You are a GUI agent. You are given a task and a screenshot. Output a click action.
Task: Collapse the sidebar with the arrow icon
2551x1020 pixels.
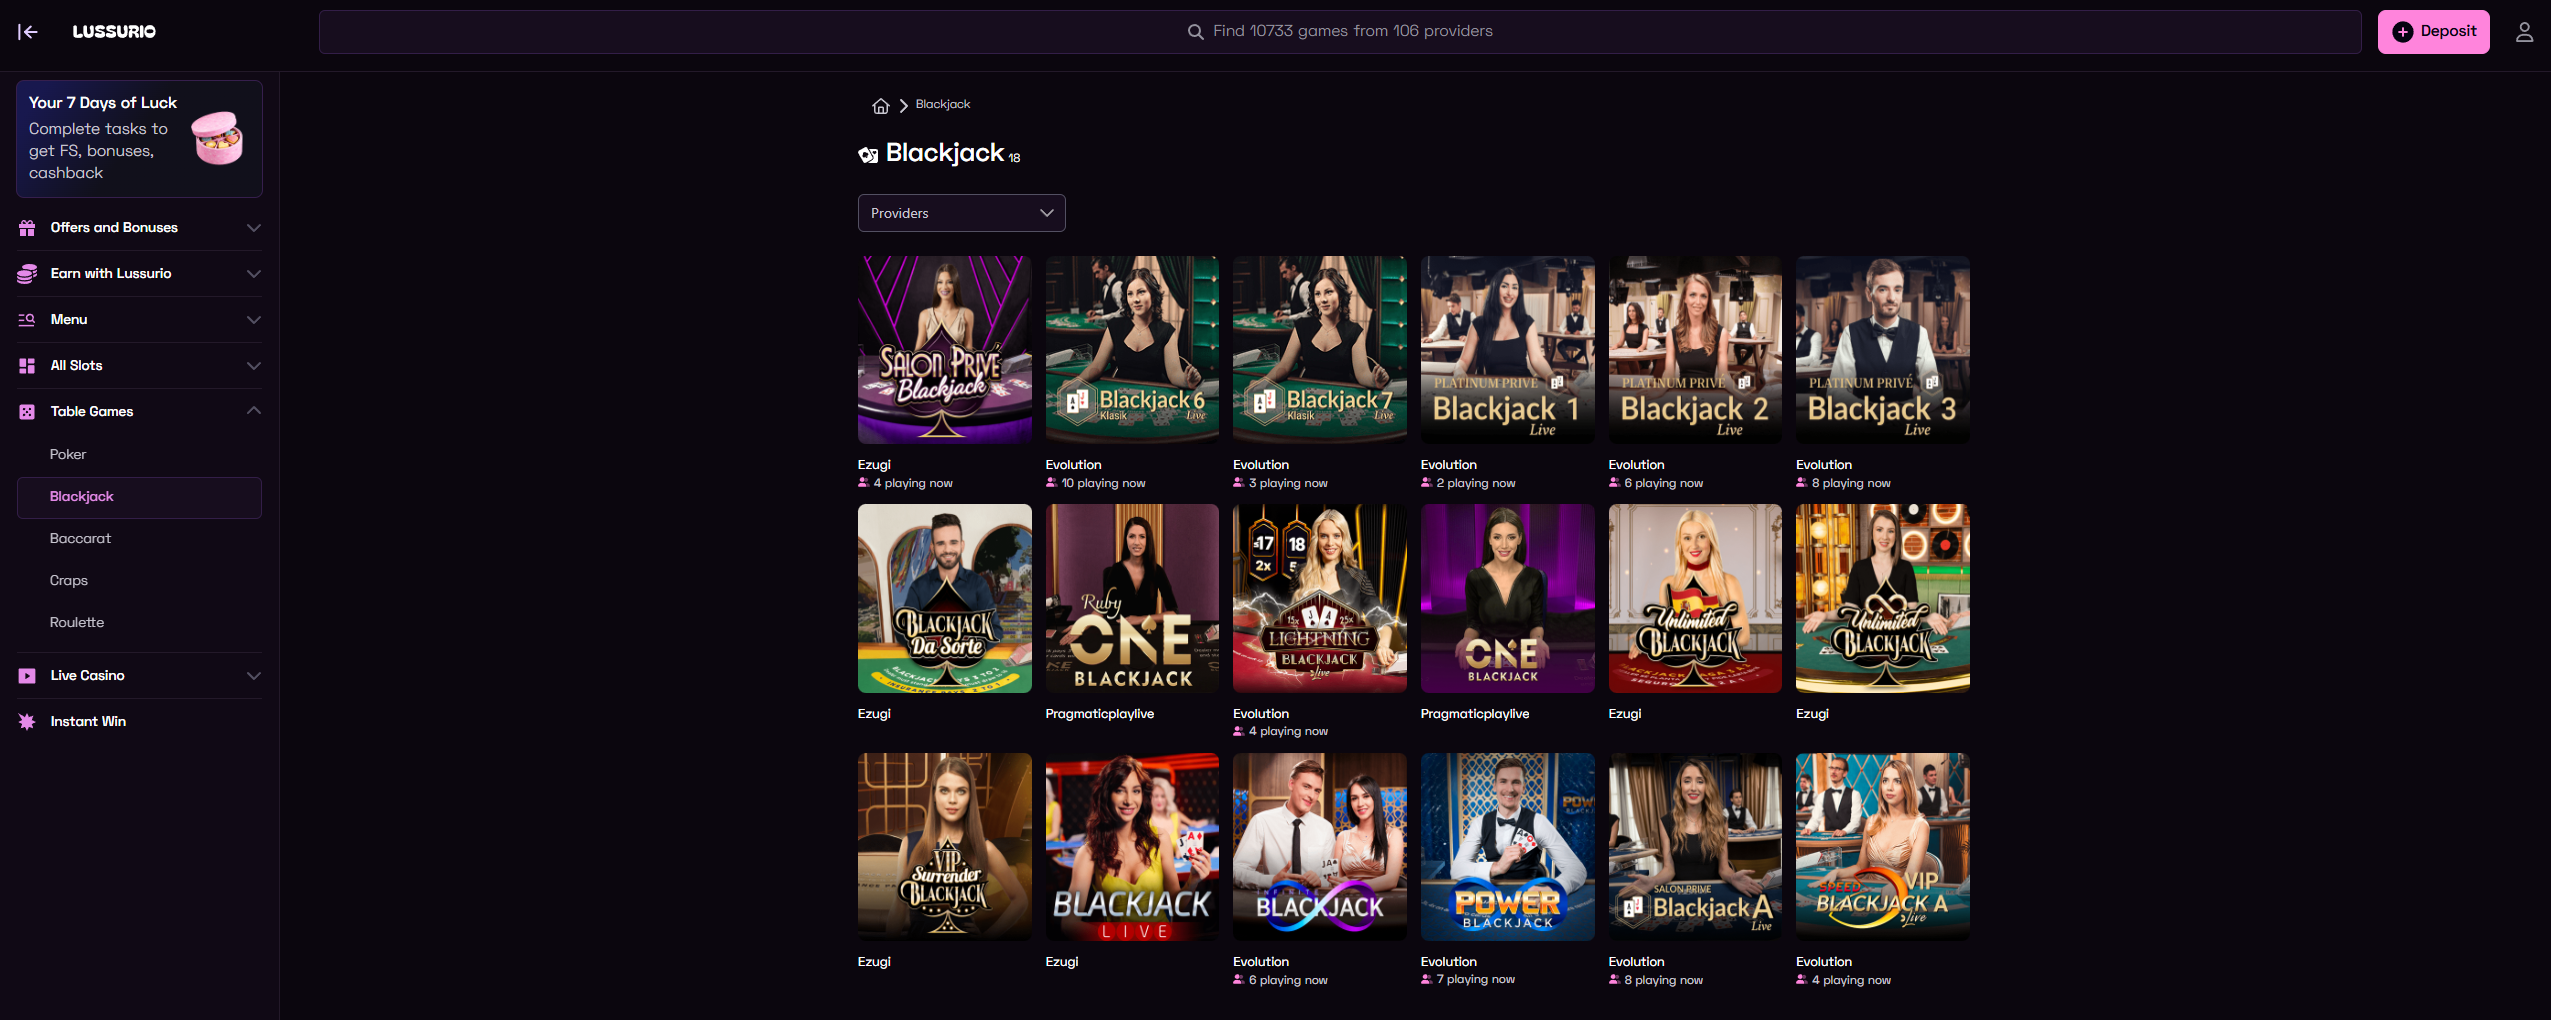tap(28, 32)
